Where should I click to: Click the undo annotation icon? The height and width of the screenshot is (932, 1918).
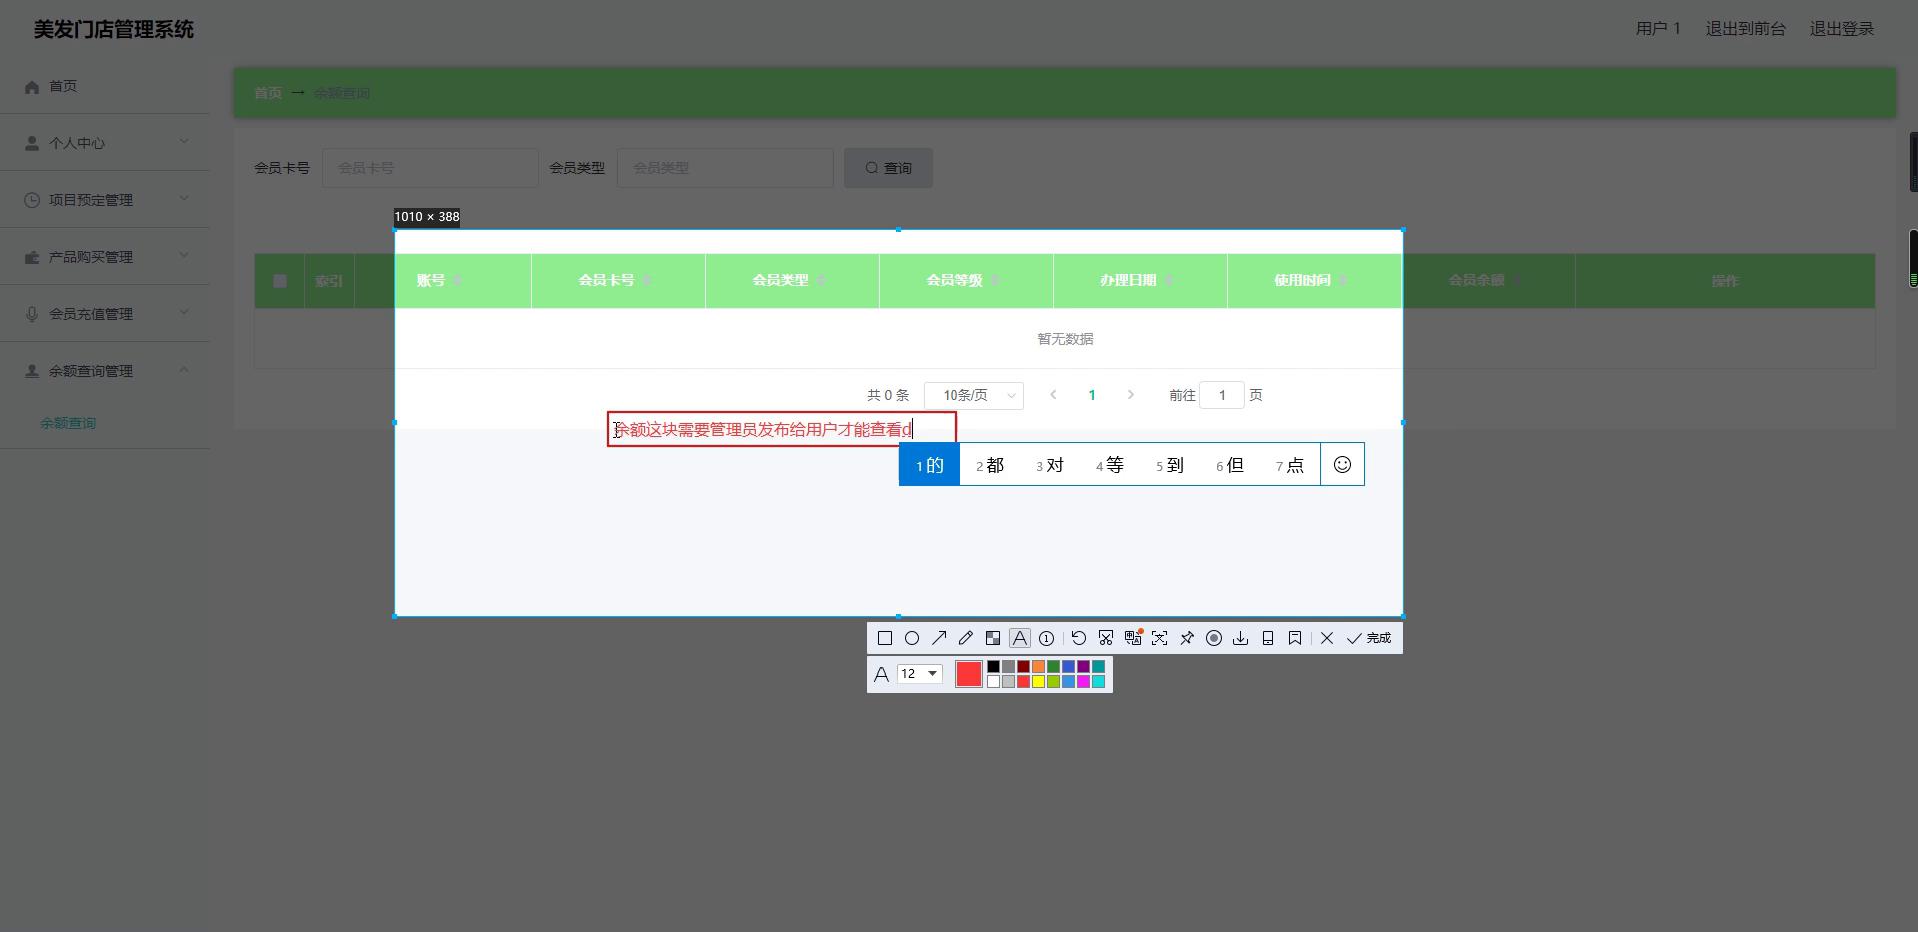1078,638
